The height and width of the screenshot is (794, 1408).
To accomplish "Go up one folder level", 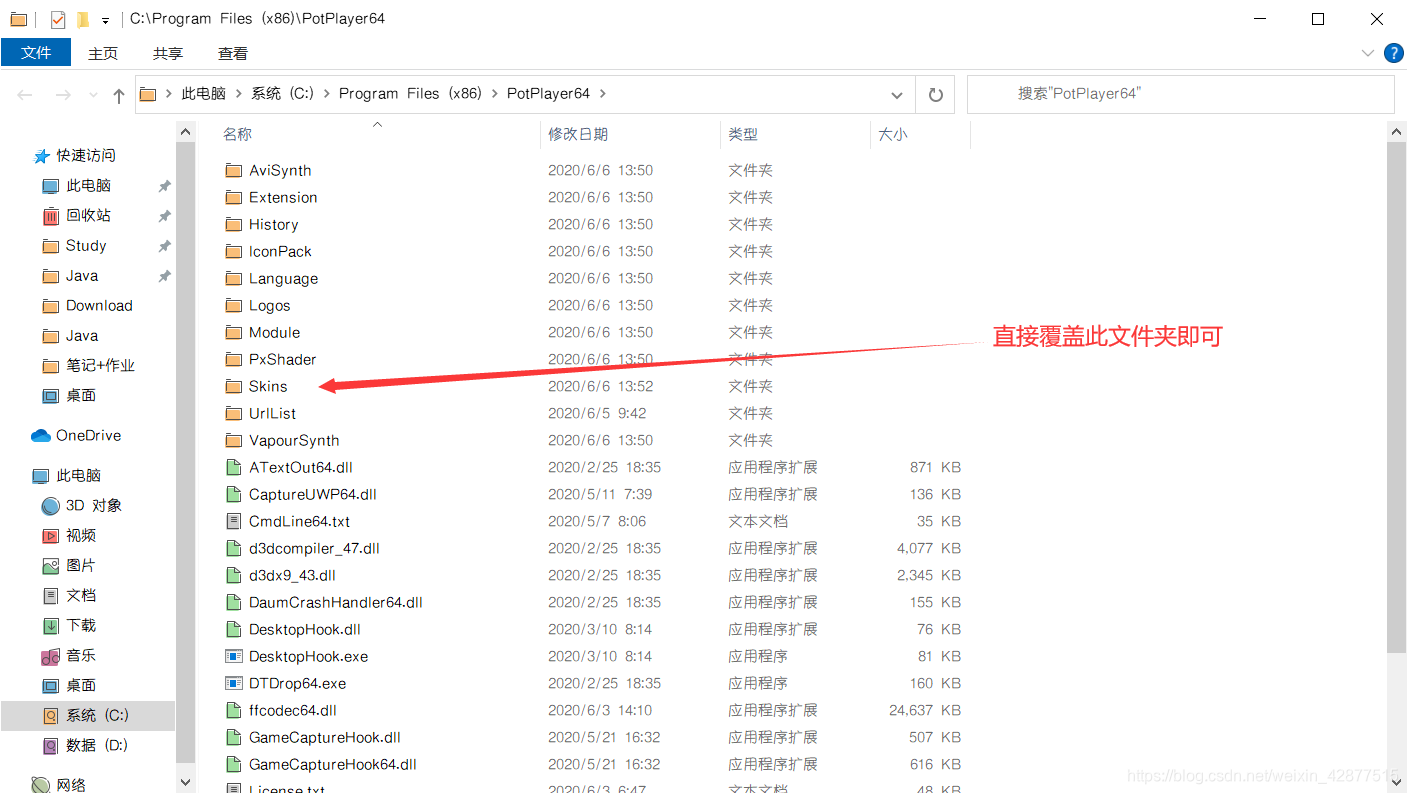I will (119, 95).
